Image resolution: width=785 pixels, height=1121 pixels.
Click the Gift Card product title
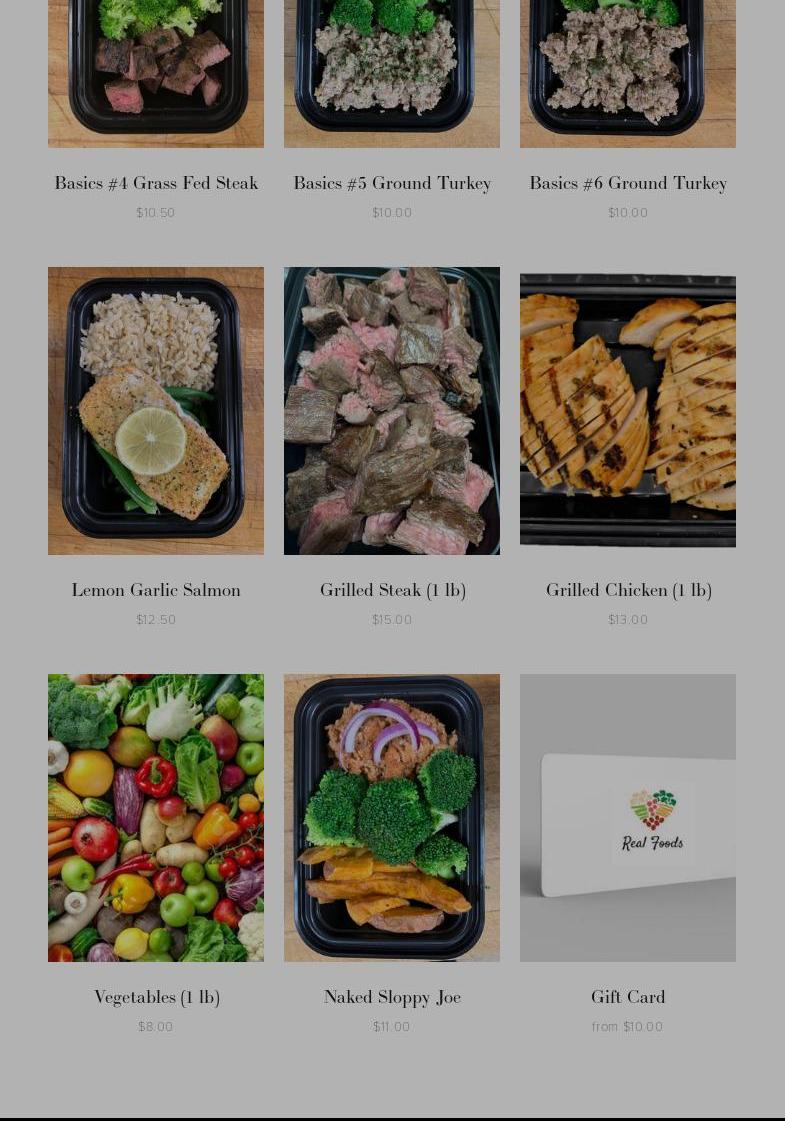628,997
